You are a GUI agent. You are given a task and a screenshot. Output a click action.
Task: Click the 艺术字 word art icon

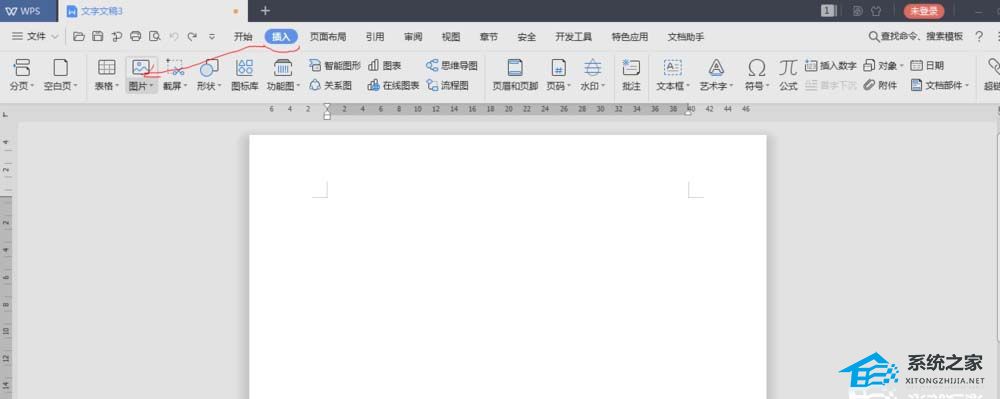(716, 67)
